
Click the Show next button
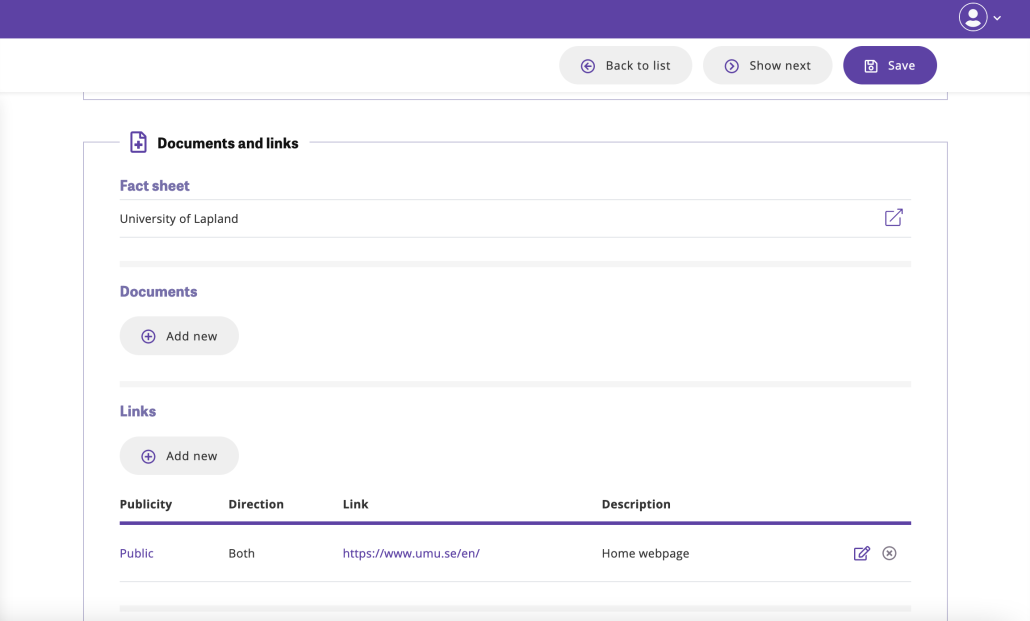(767, 66)
